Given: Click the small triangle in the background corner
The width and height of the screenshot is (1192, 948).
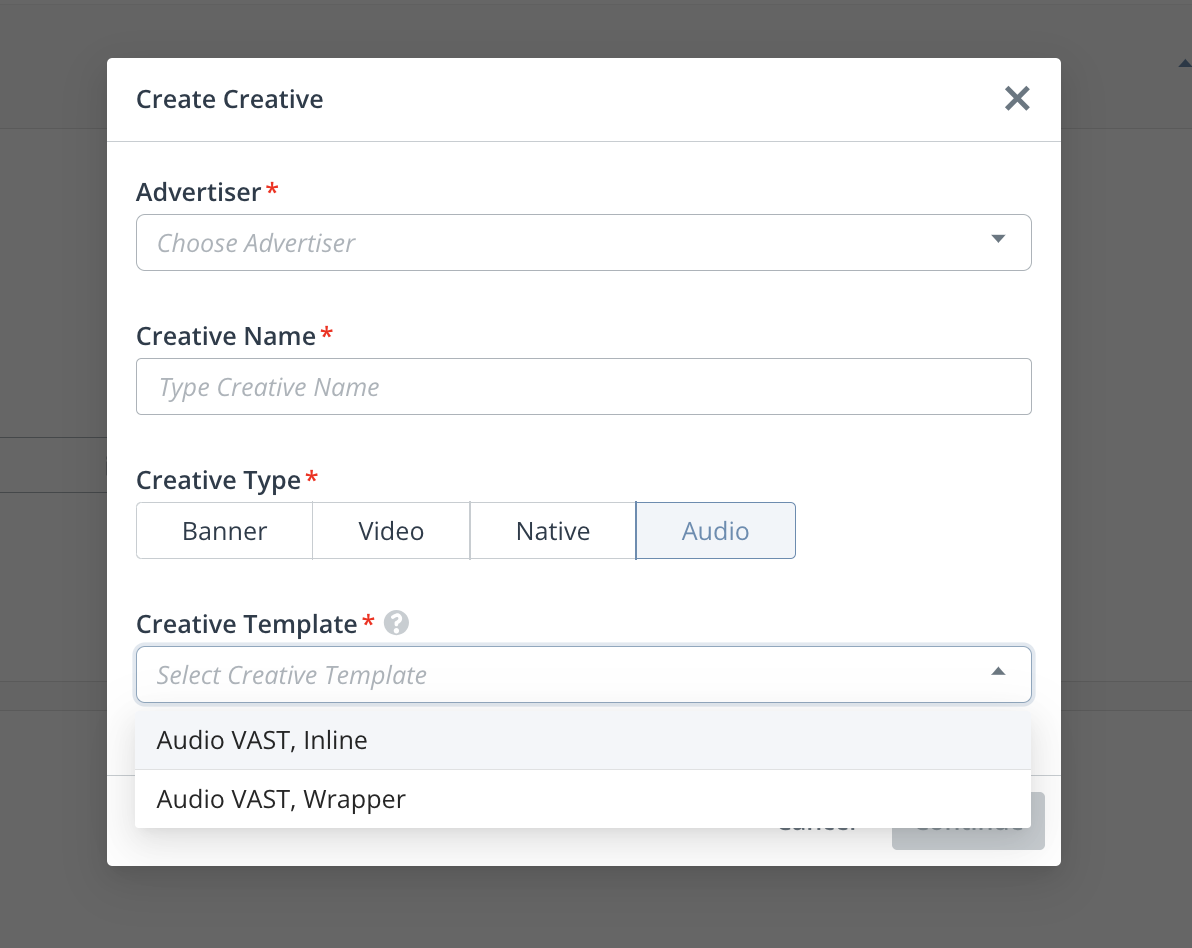Looking at the screenshot, I should point(1185,62).
